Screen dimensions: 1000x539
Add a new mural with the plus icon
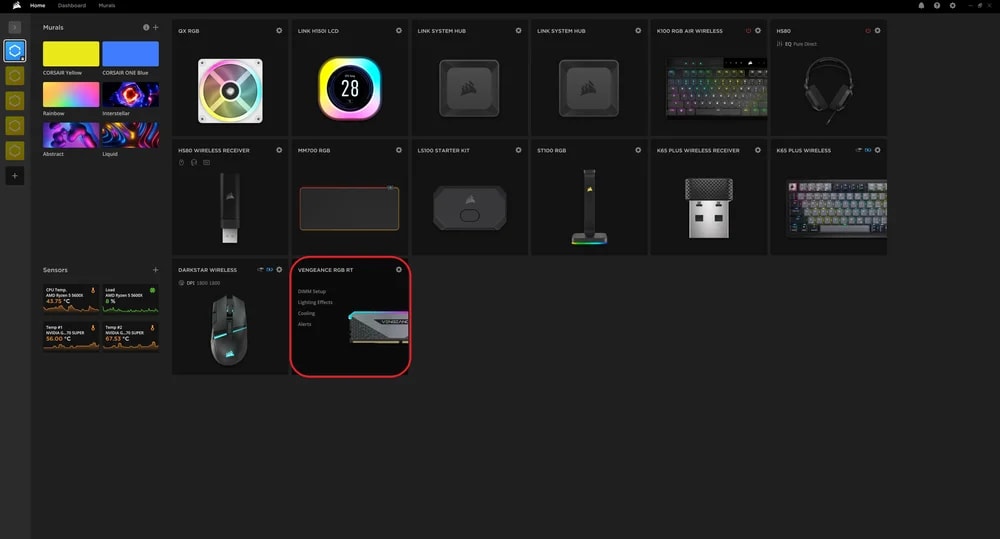pos(156,27)
